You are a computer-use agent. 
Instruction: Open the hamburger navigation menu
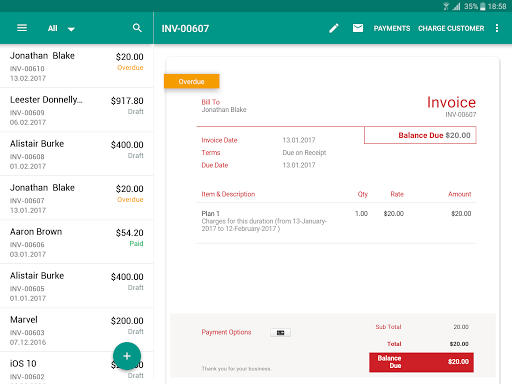[x=22, y=28]
